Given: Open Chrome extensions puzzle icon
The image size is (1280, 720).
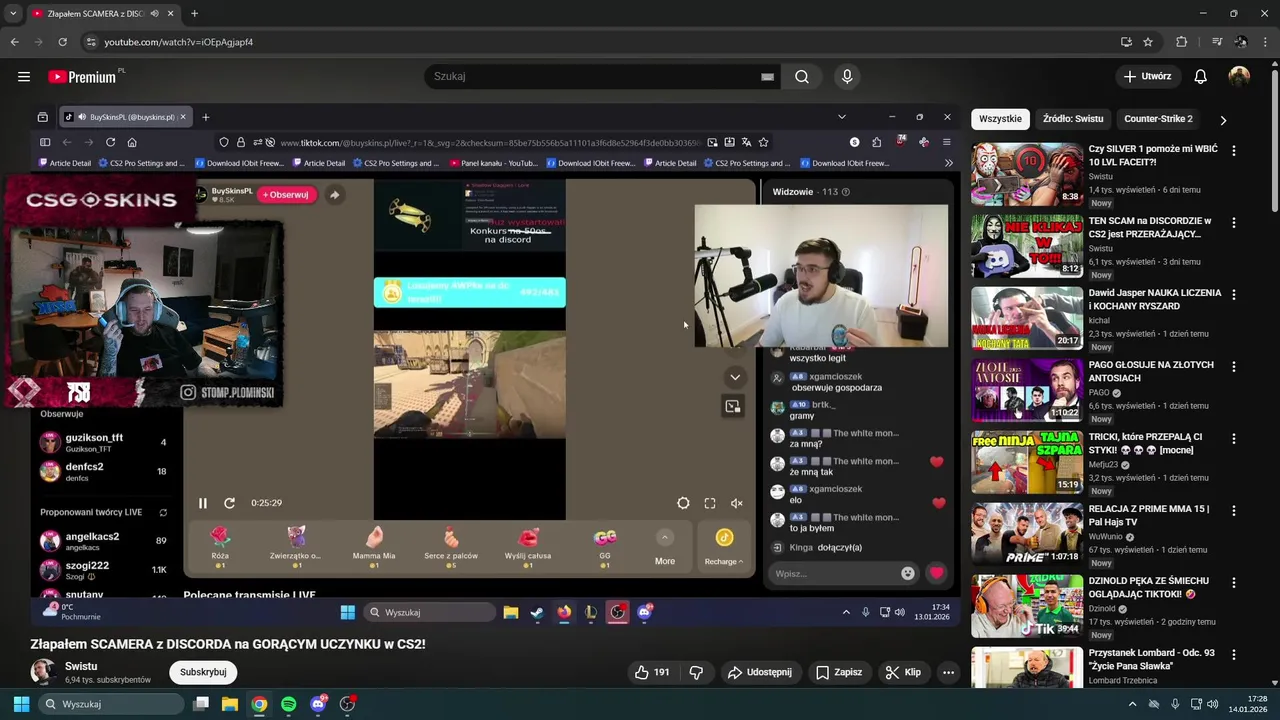Looking at the screenshot, I should click(x=1181, y=42).
